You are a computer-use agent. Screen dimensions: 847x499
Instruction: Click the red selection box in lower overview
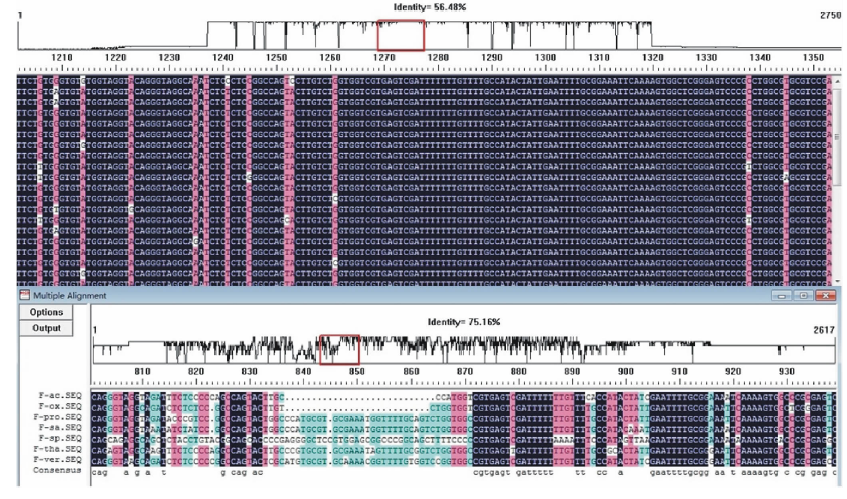pos(337,350)
